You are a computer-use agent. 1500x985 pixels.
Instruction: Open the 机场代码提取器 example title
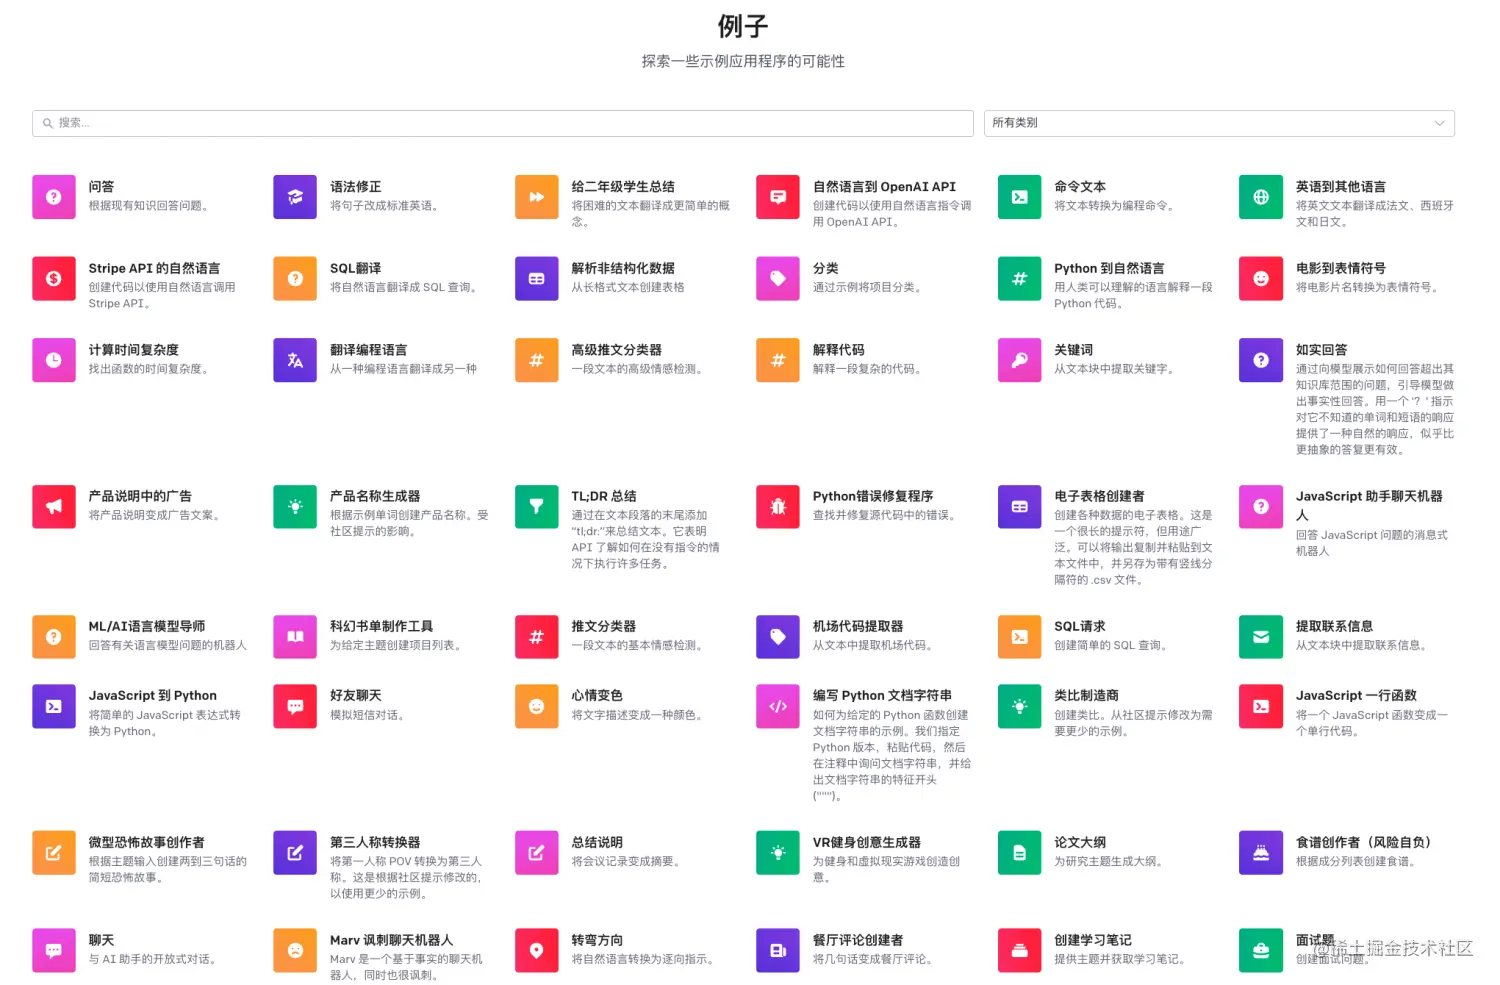tap(858, 626)
